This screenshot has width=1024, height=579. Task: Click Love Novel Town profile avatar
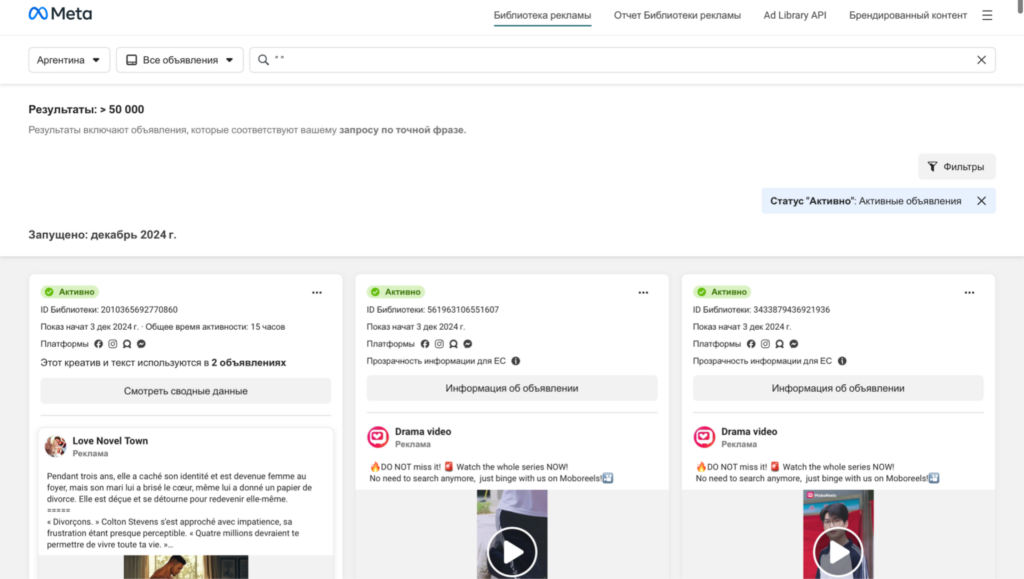[x=56, y=446]
